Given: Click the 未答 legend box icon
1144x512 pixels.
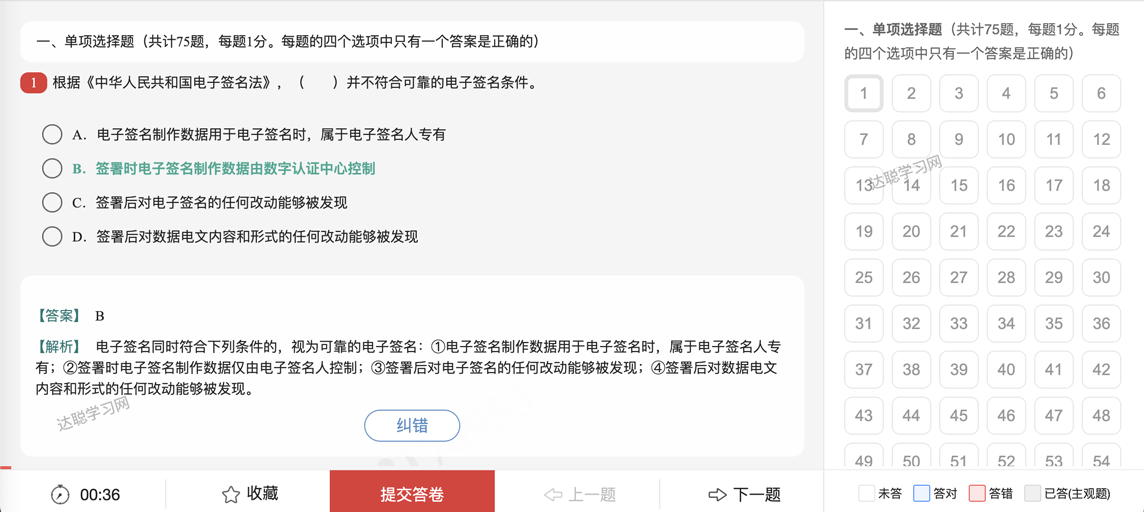Looking at the screenshot, I should [x=866, y=494].
